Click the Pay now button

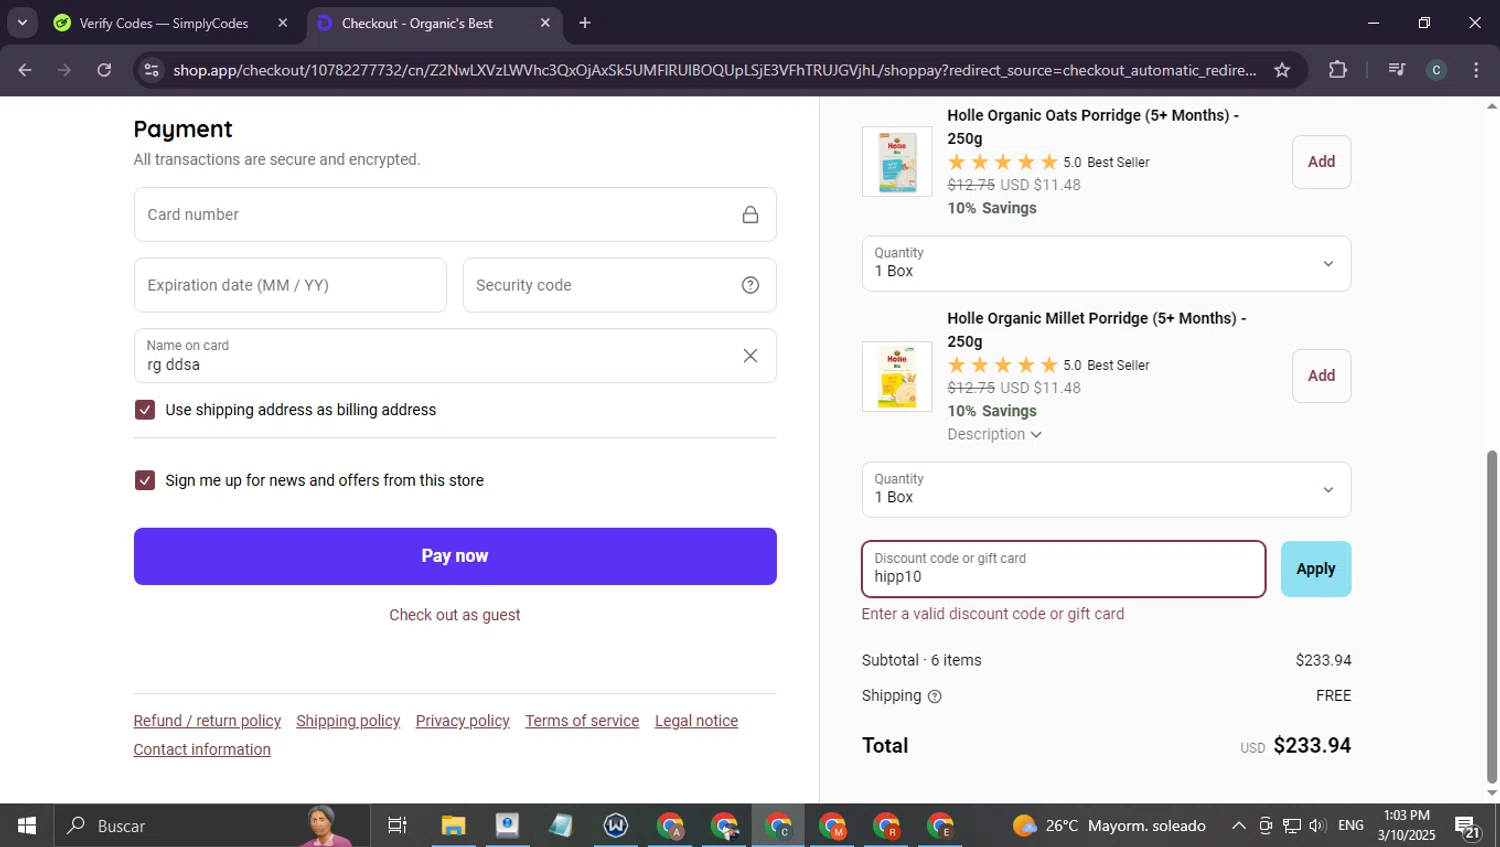click(x=455, y=556)
